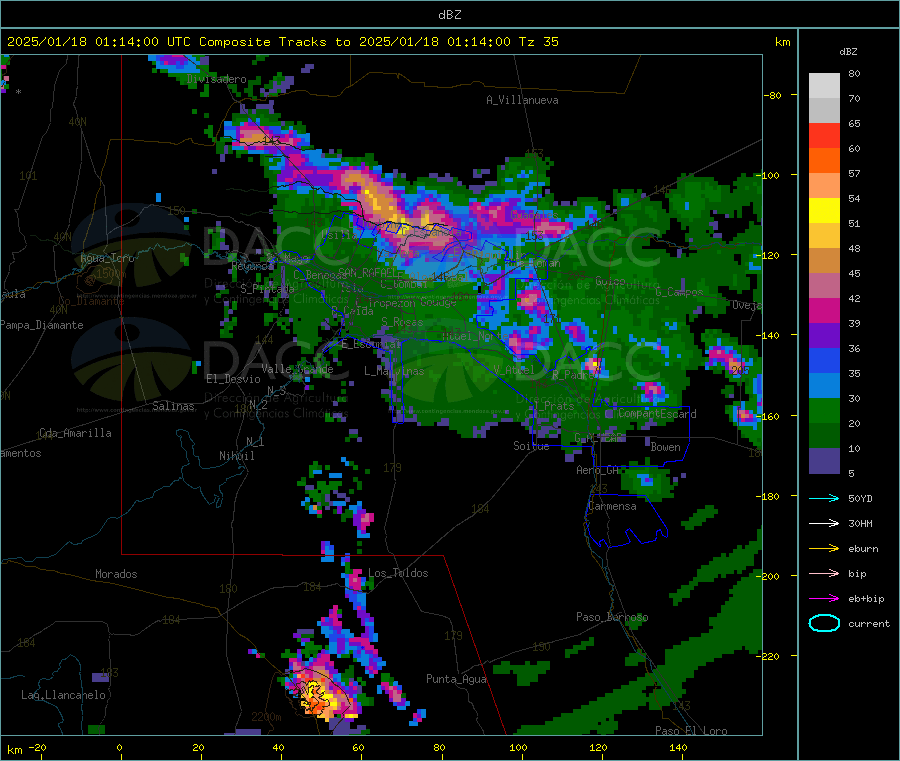The image size is (900, 761).
Task: Pick the purple 36-39 dBZ swatch
Action: point(824,336)
